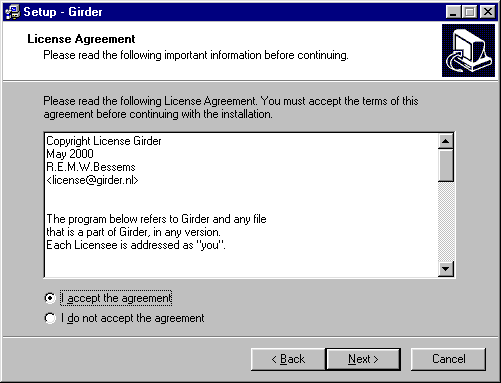Image resolution: width=501 pixels, height=383 pixels.
Task: Click the "License Agreement" heading
Action: 81,39
